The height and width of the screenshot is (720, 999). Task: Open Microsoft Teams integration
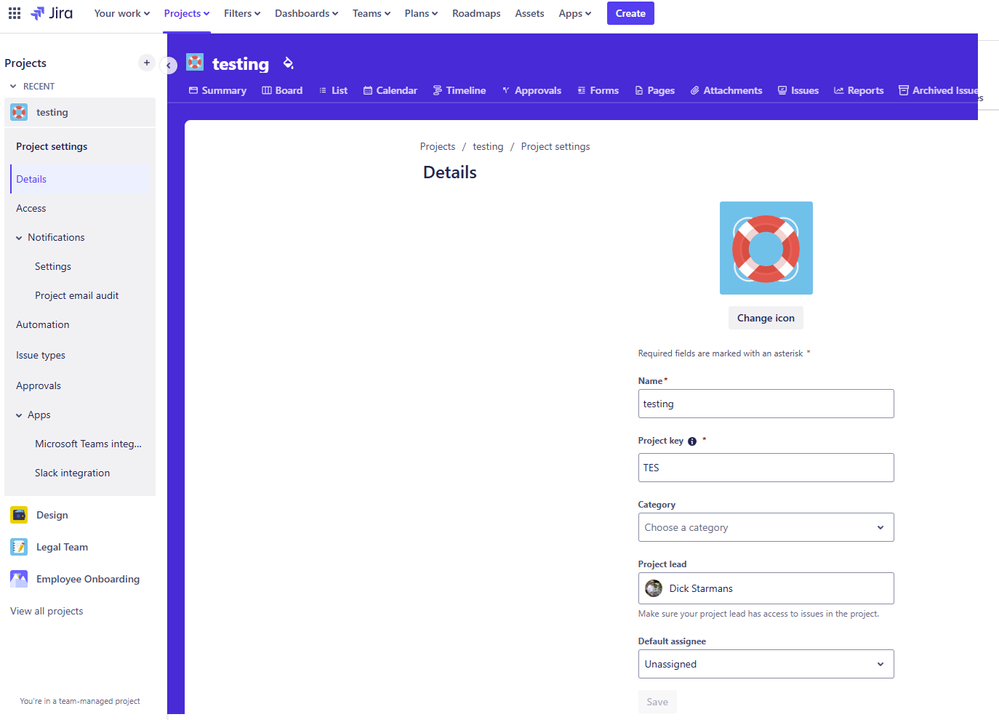(x=88, y=443)
